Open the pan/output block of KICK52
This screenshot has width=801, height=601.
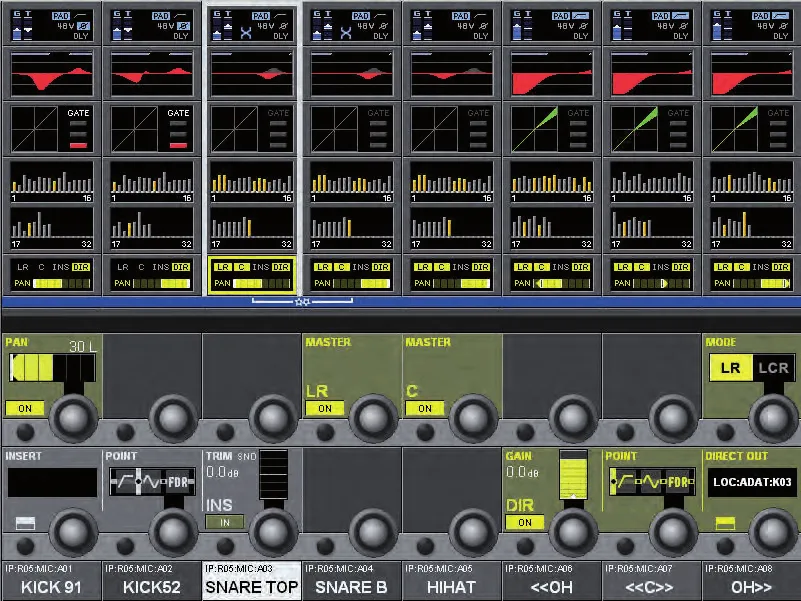152,275
